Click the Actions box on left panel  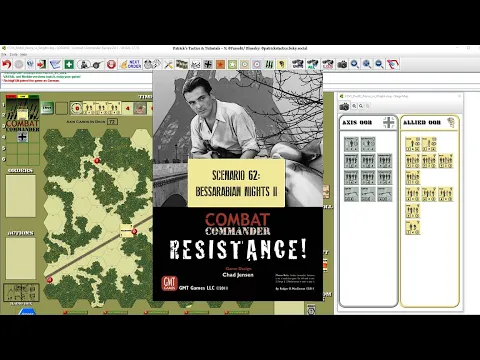click(x=21, y=258)
